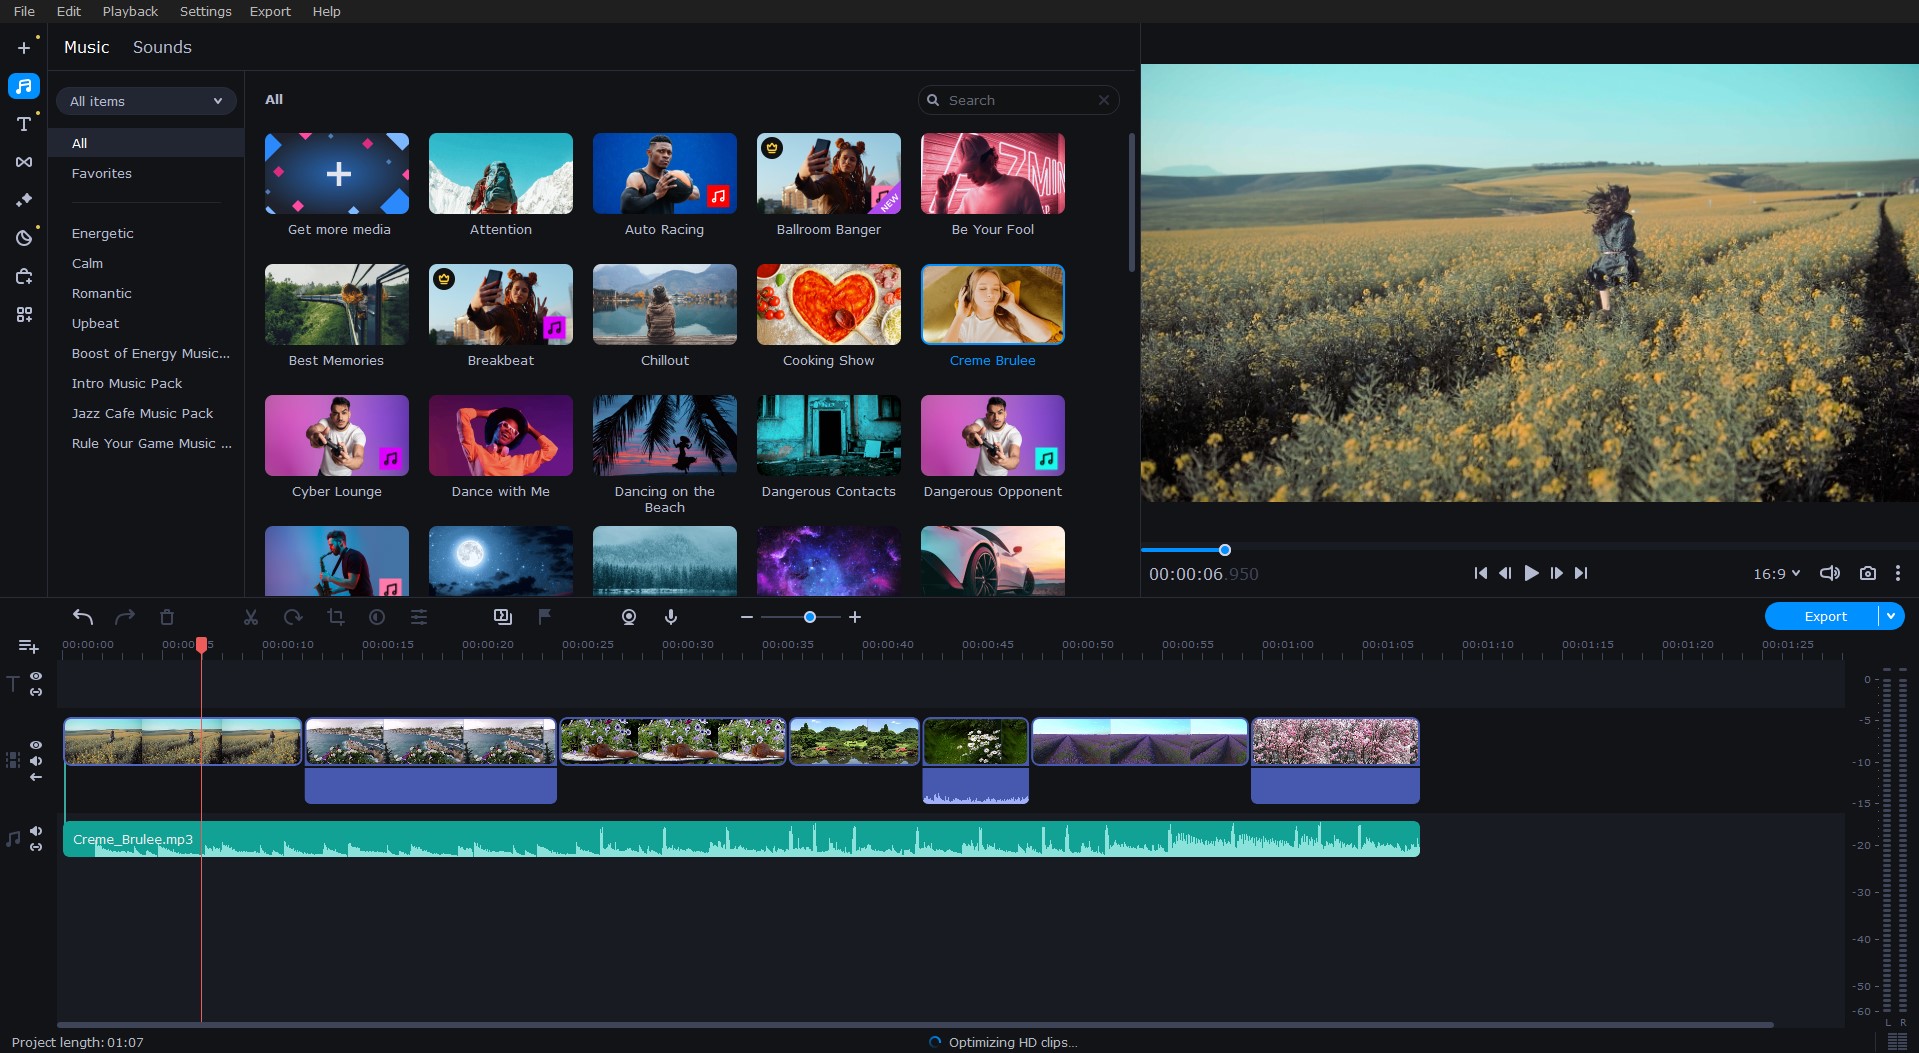This screenshot has height=1053, width=1919.
Task: Skip to next clip button
Action: pos(1581,573)
